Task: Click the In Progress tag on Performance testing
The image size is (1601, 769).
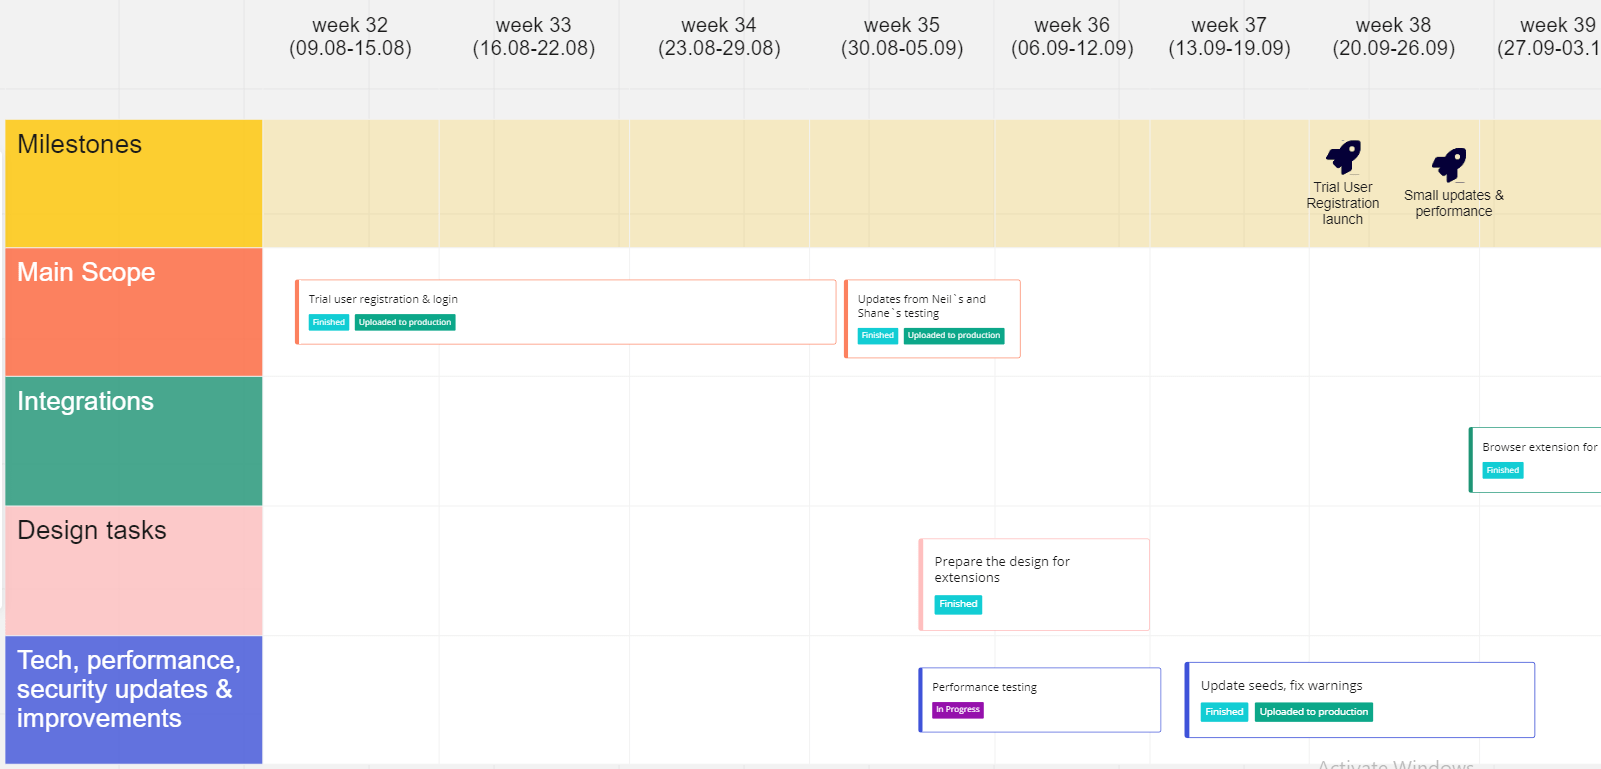Action: 958,710
